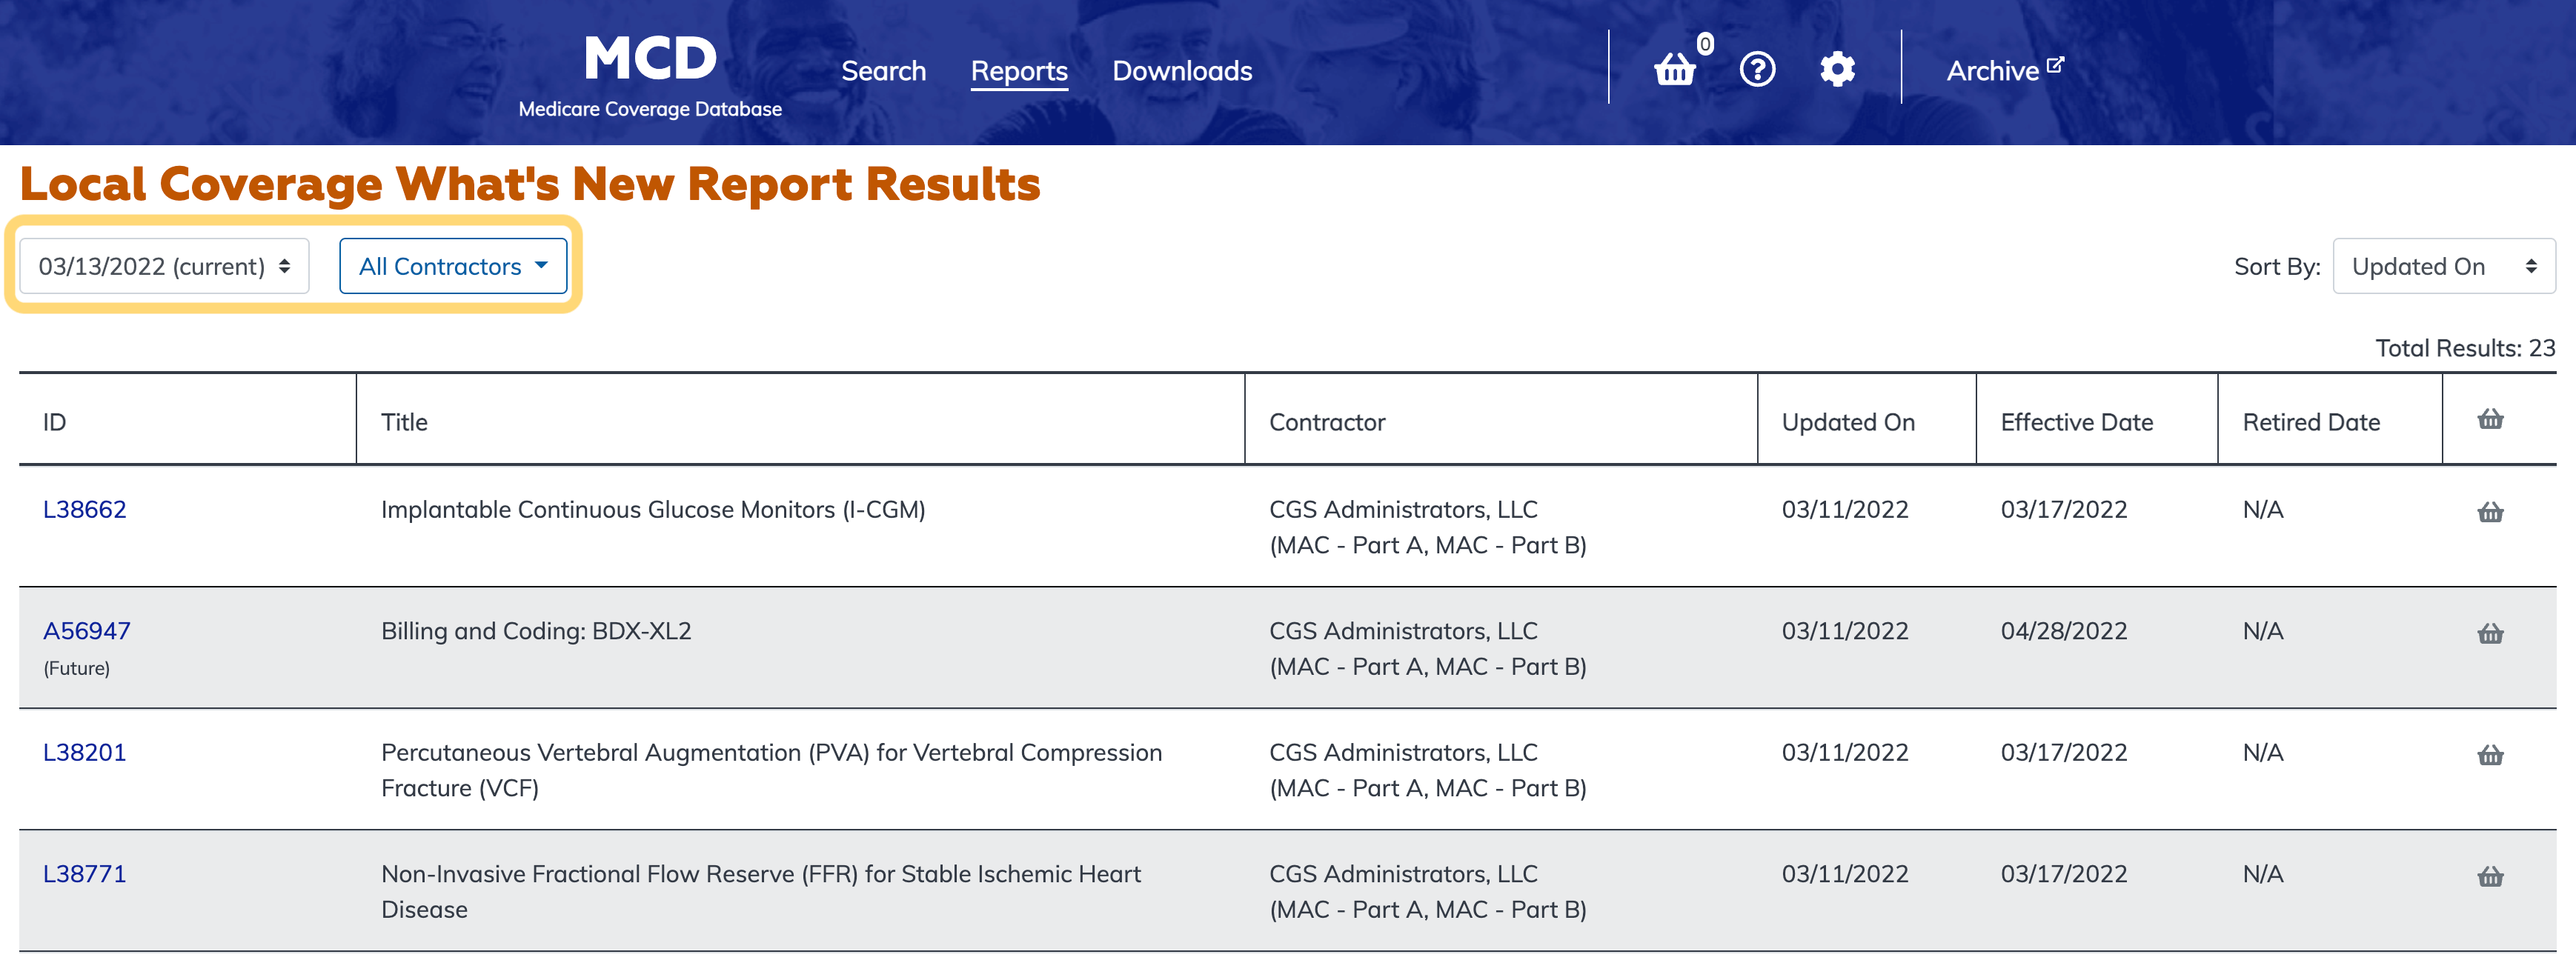Expand the 03/13/2022 (current) date dropdown
This screenshot has width=2576, height=963.
[x=164, y=266]
